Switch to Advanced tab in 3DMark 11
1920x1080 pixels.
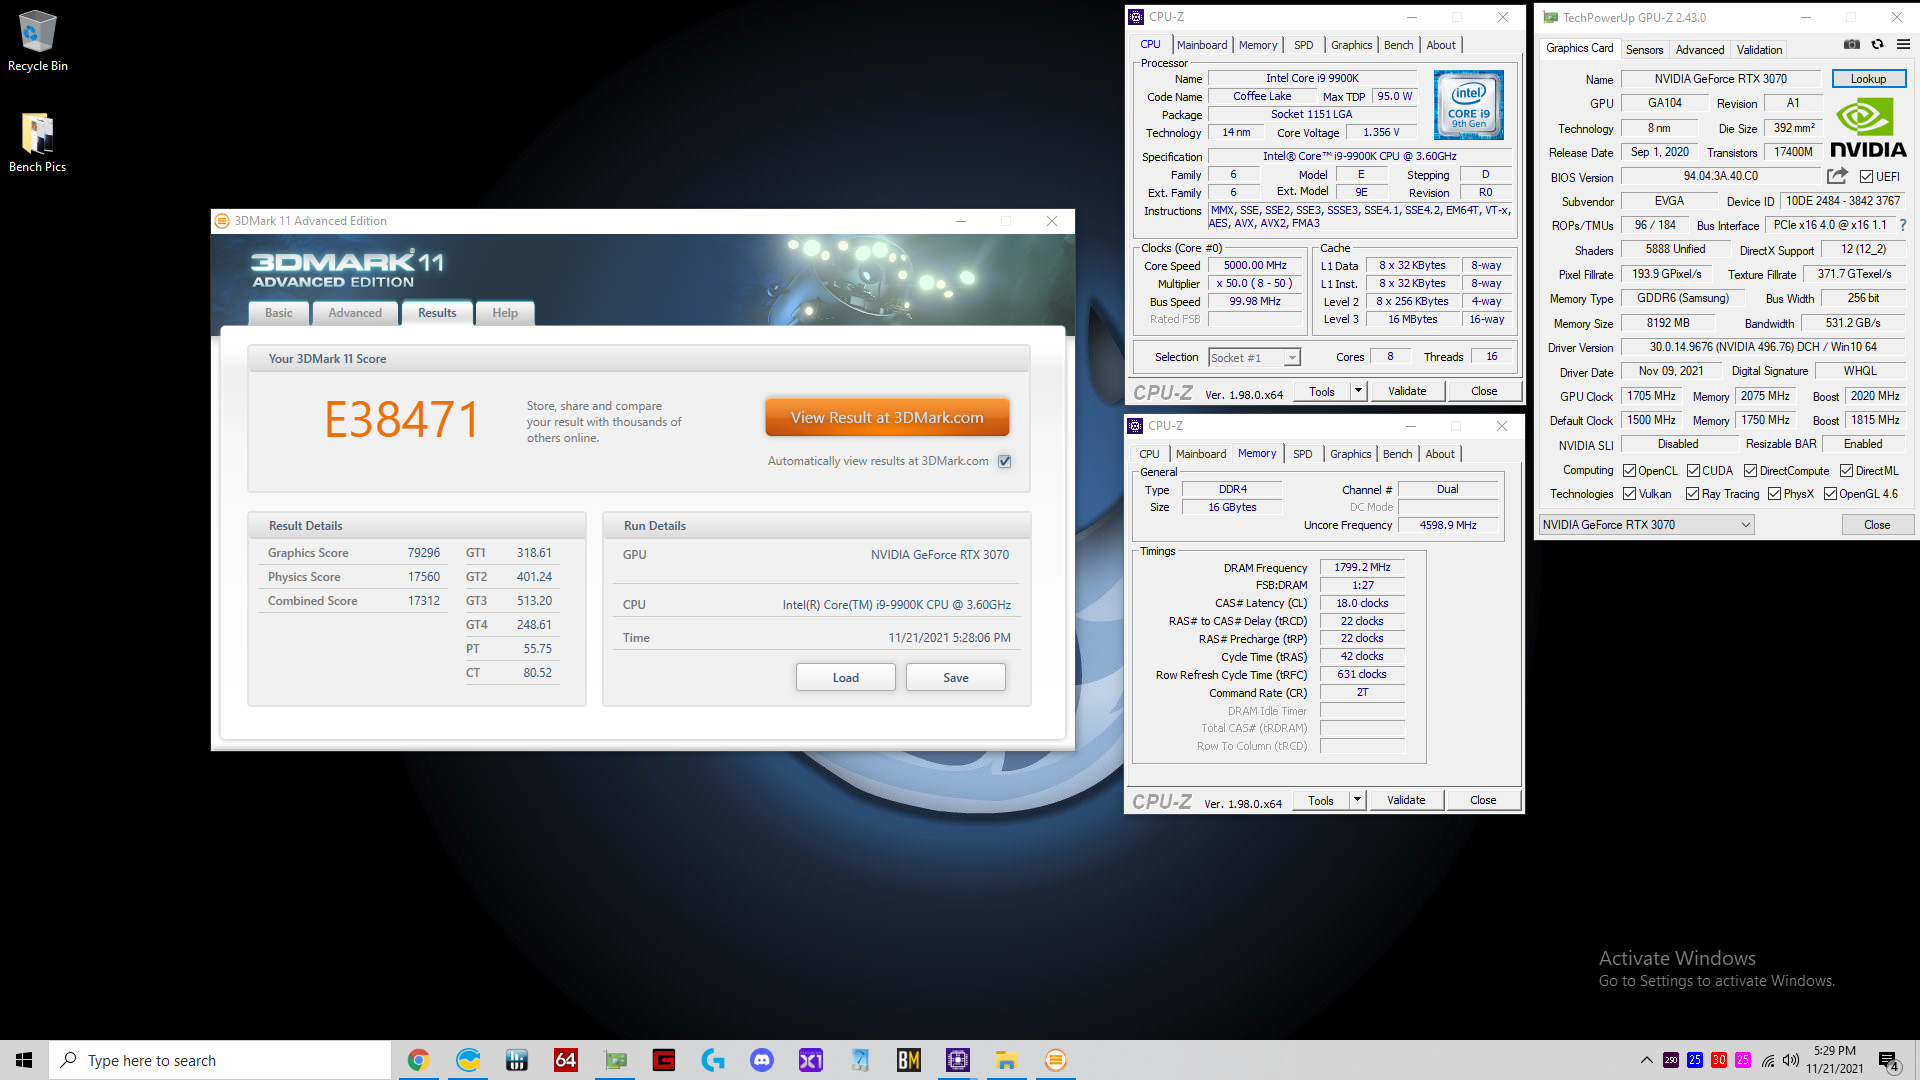pyautogui.click(x=355, y=313)
